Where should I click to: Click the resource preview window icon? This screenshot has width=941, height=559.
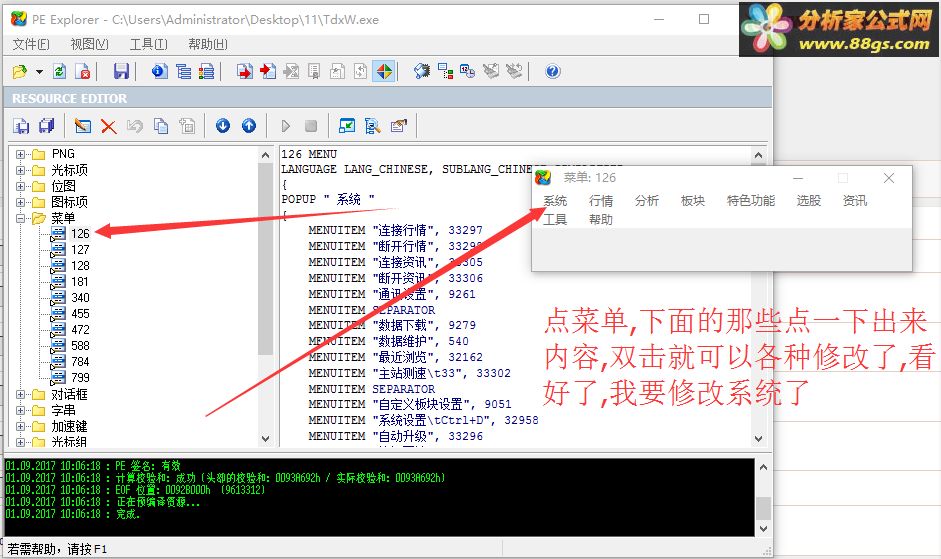click(347, 125)
